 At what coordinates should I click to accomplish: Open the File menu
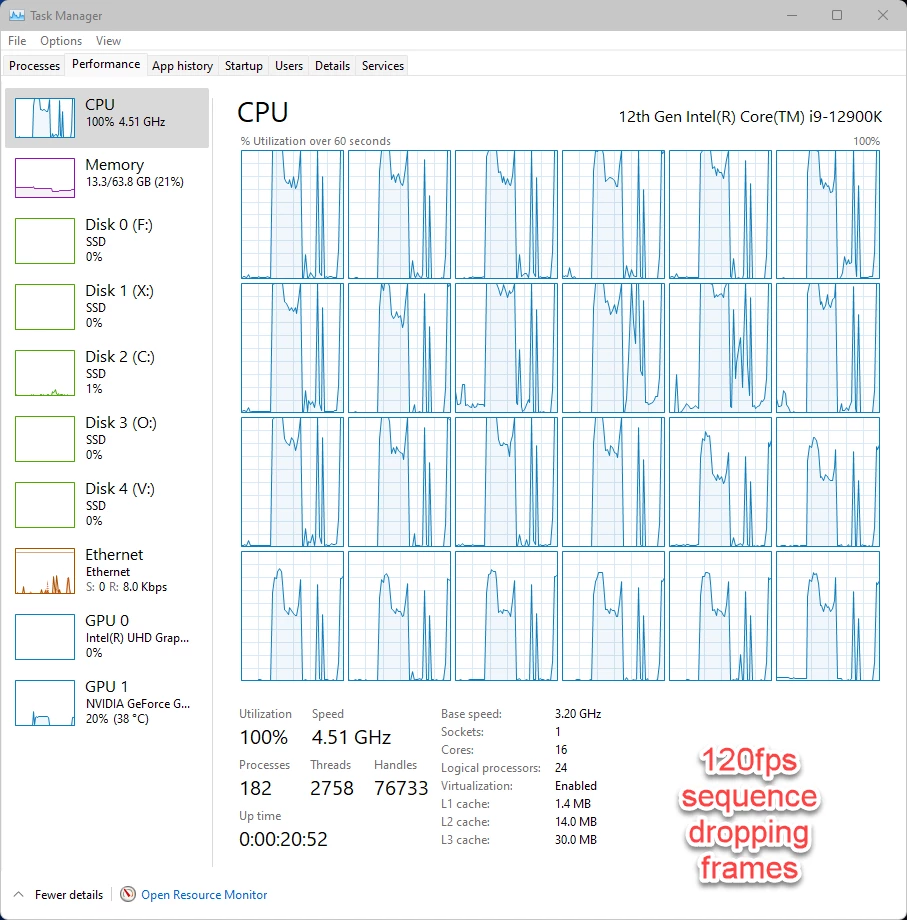(x=17, y=40)
